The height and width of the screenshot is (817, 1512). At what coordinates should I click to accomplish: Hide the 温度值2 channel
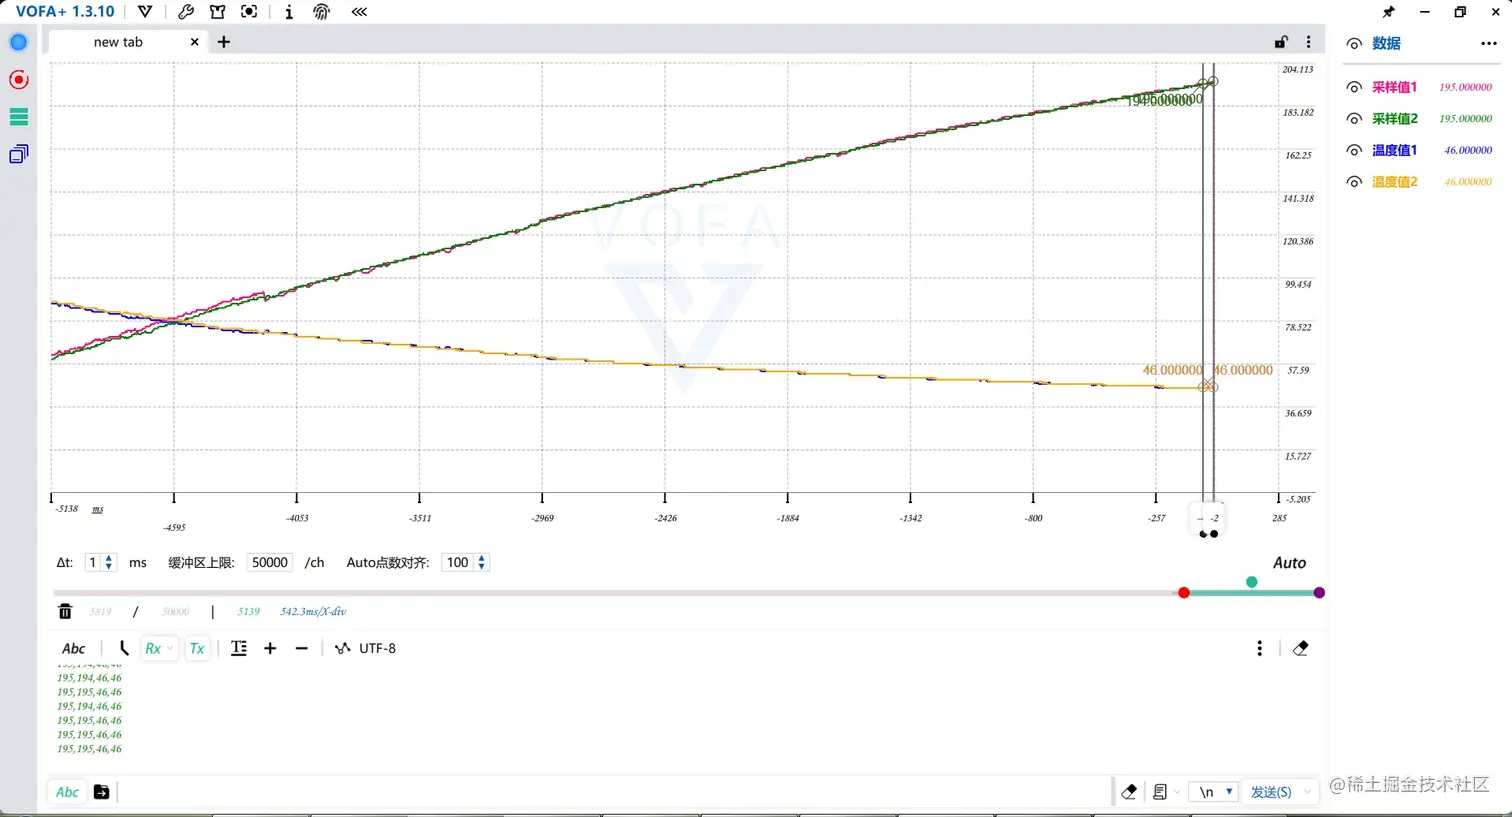1354,182
